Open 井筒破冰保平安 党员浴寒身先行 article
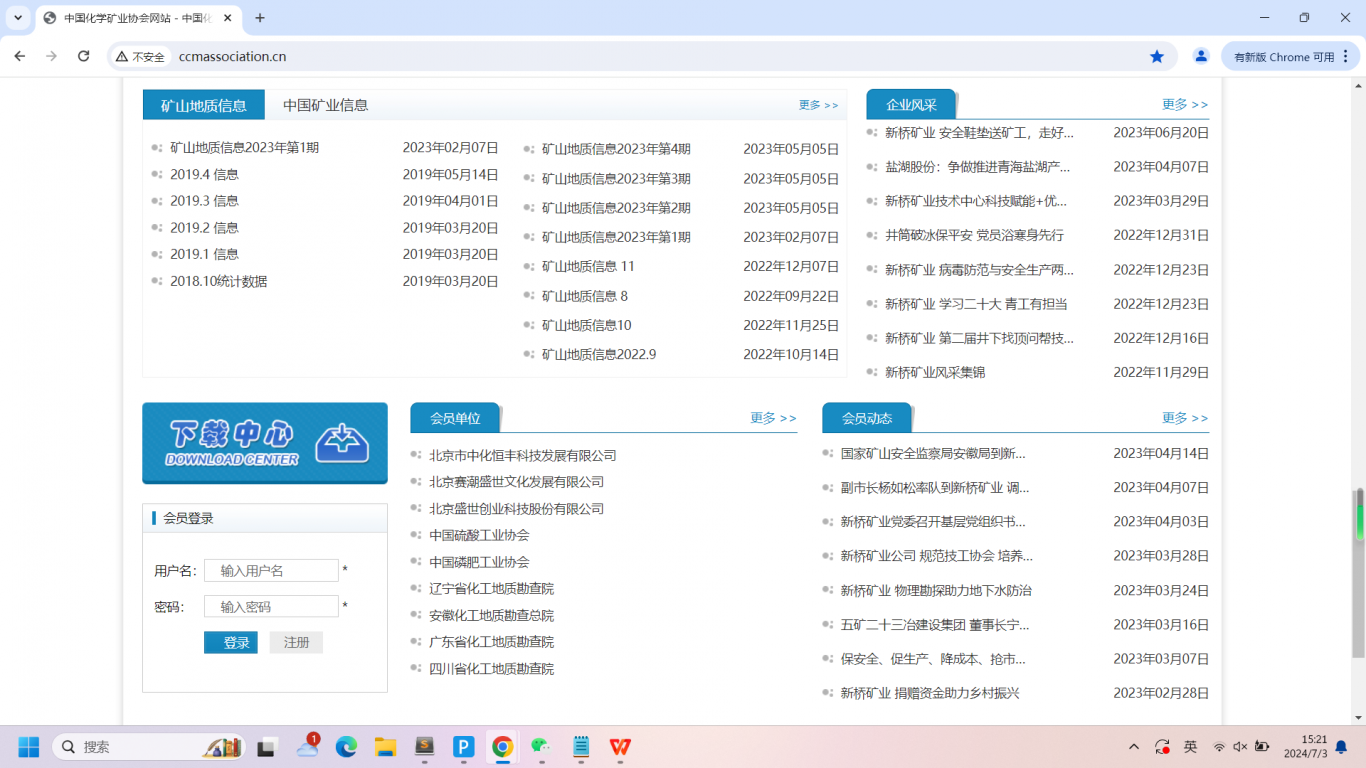 (x=974, y=235)
